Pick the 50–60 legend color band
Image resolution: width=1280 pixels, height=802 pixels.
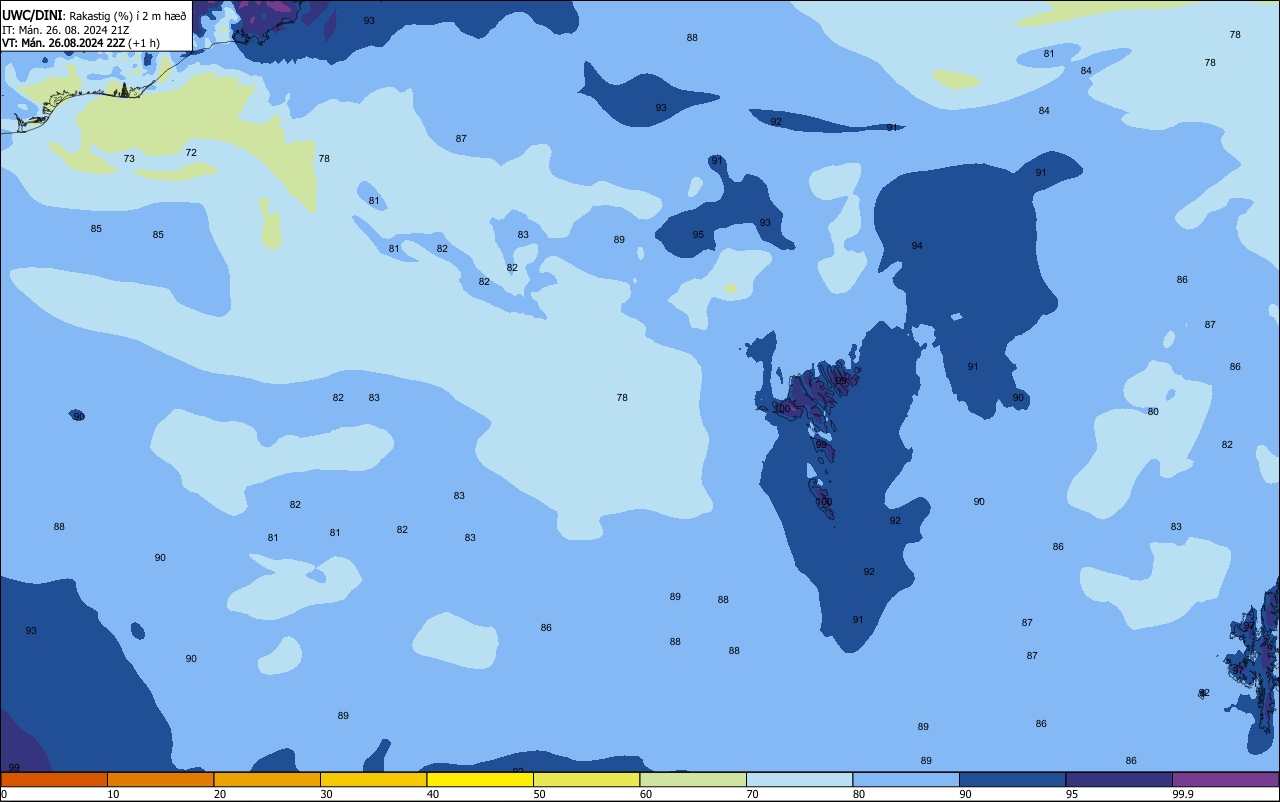586,779
